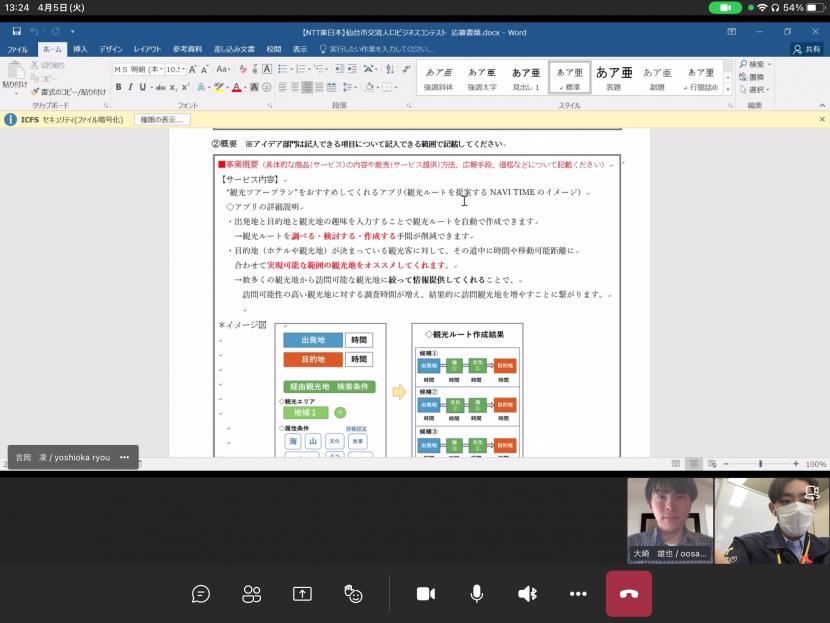Toggle strikethrough abc formatting
The height and width of the screenshot is (623, 830).
pos(161,87)
